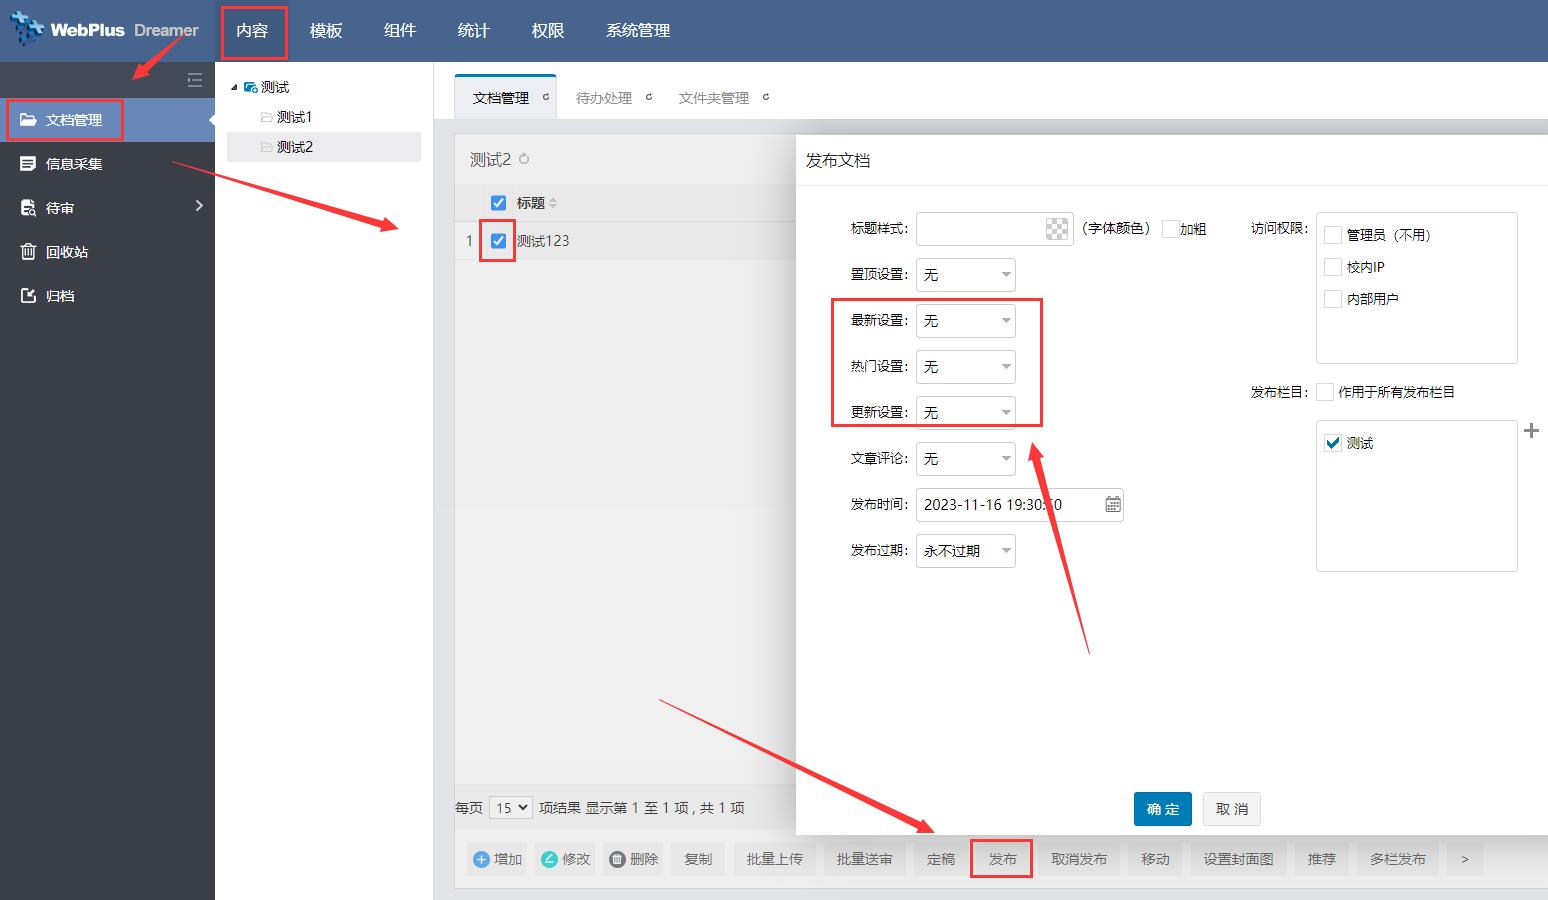Add a publish column with the plus icon
This screenshot has width=1548, height=900.
(x=1531, y=431)
